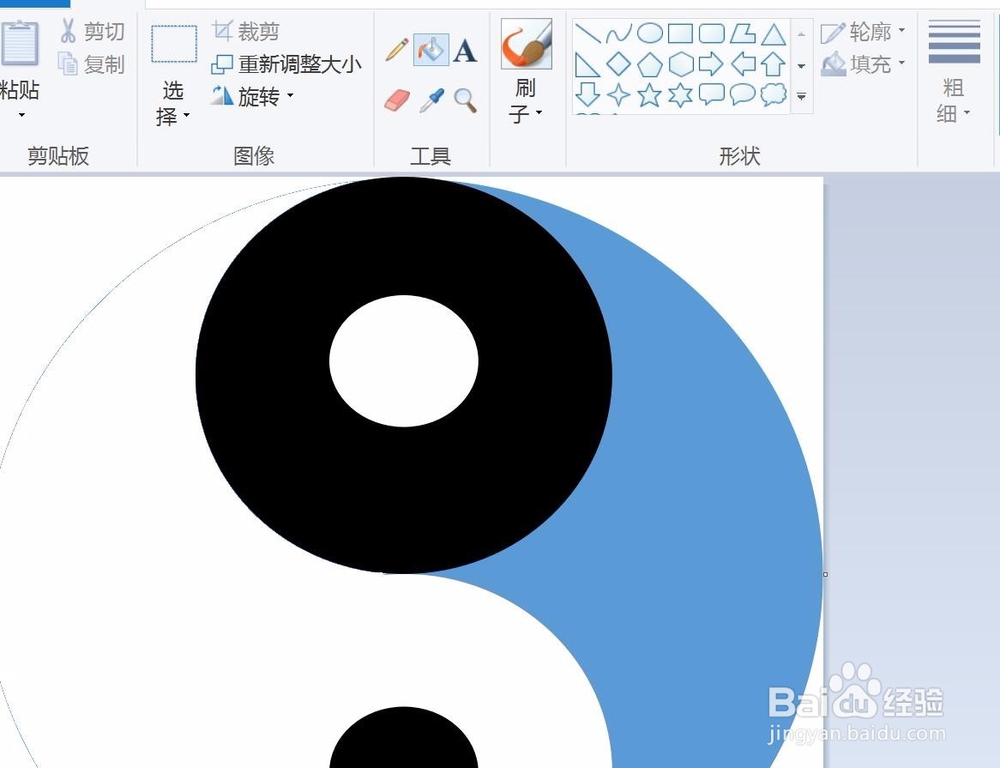This screenshot has width=1000, height=768.
Task: Select the Eraser tool
Action: [x=397, y=100]
